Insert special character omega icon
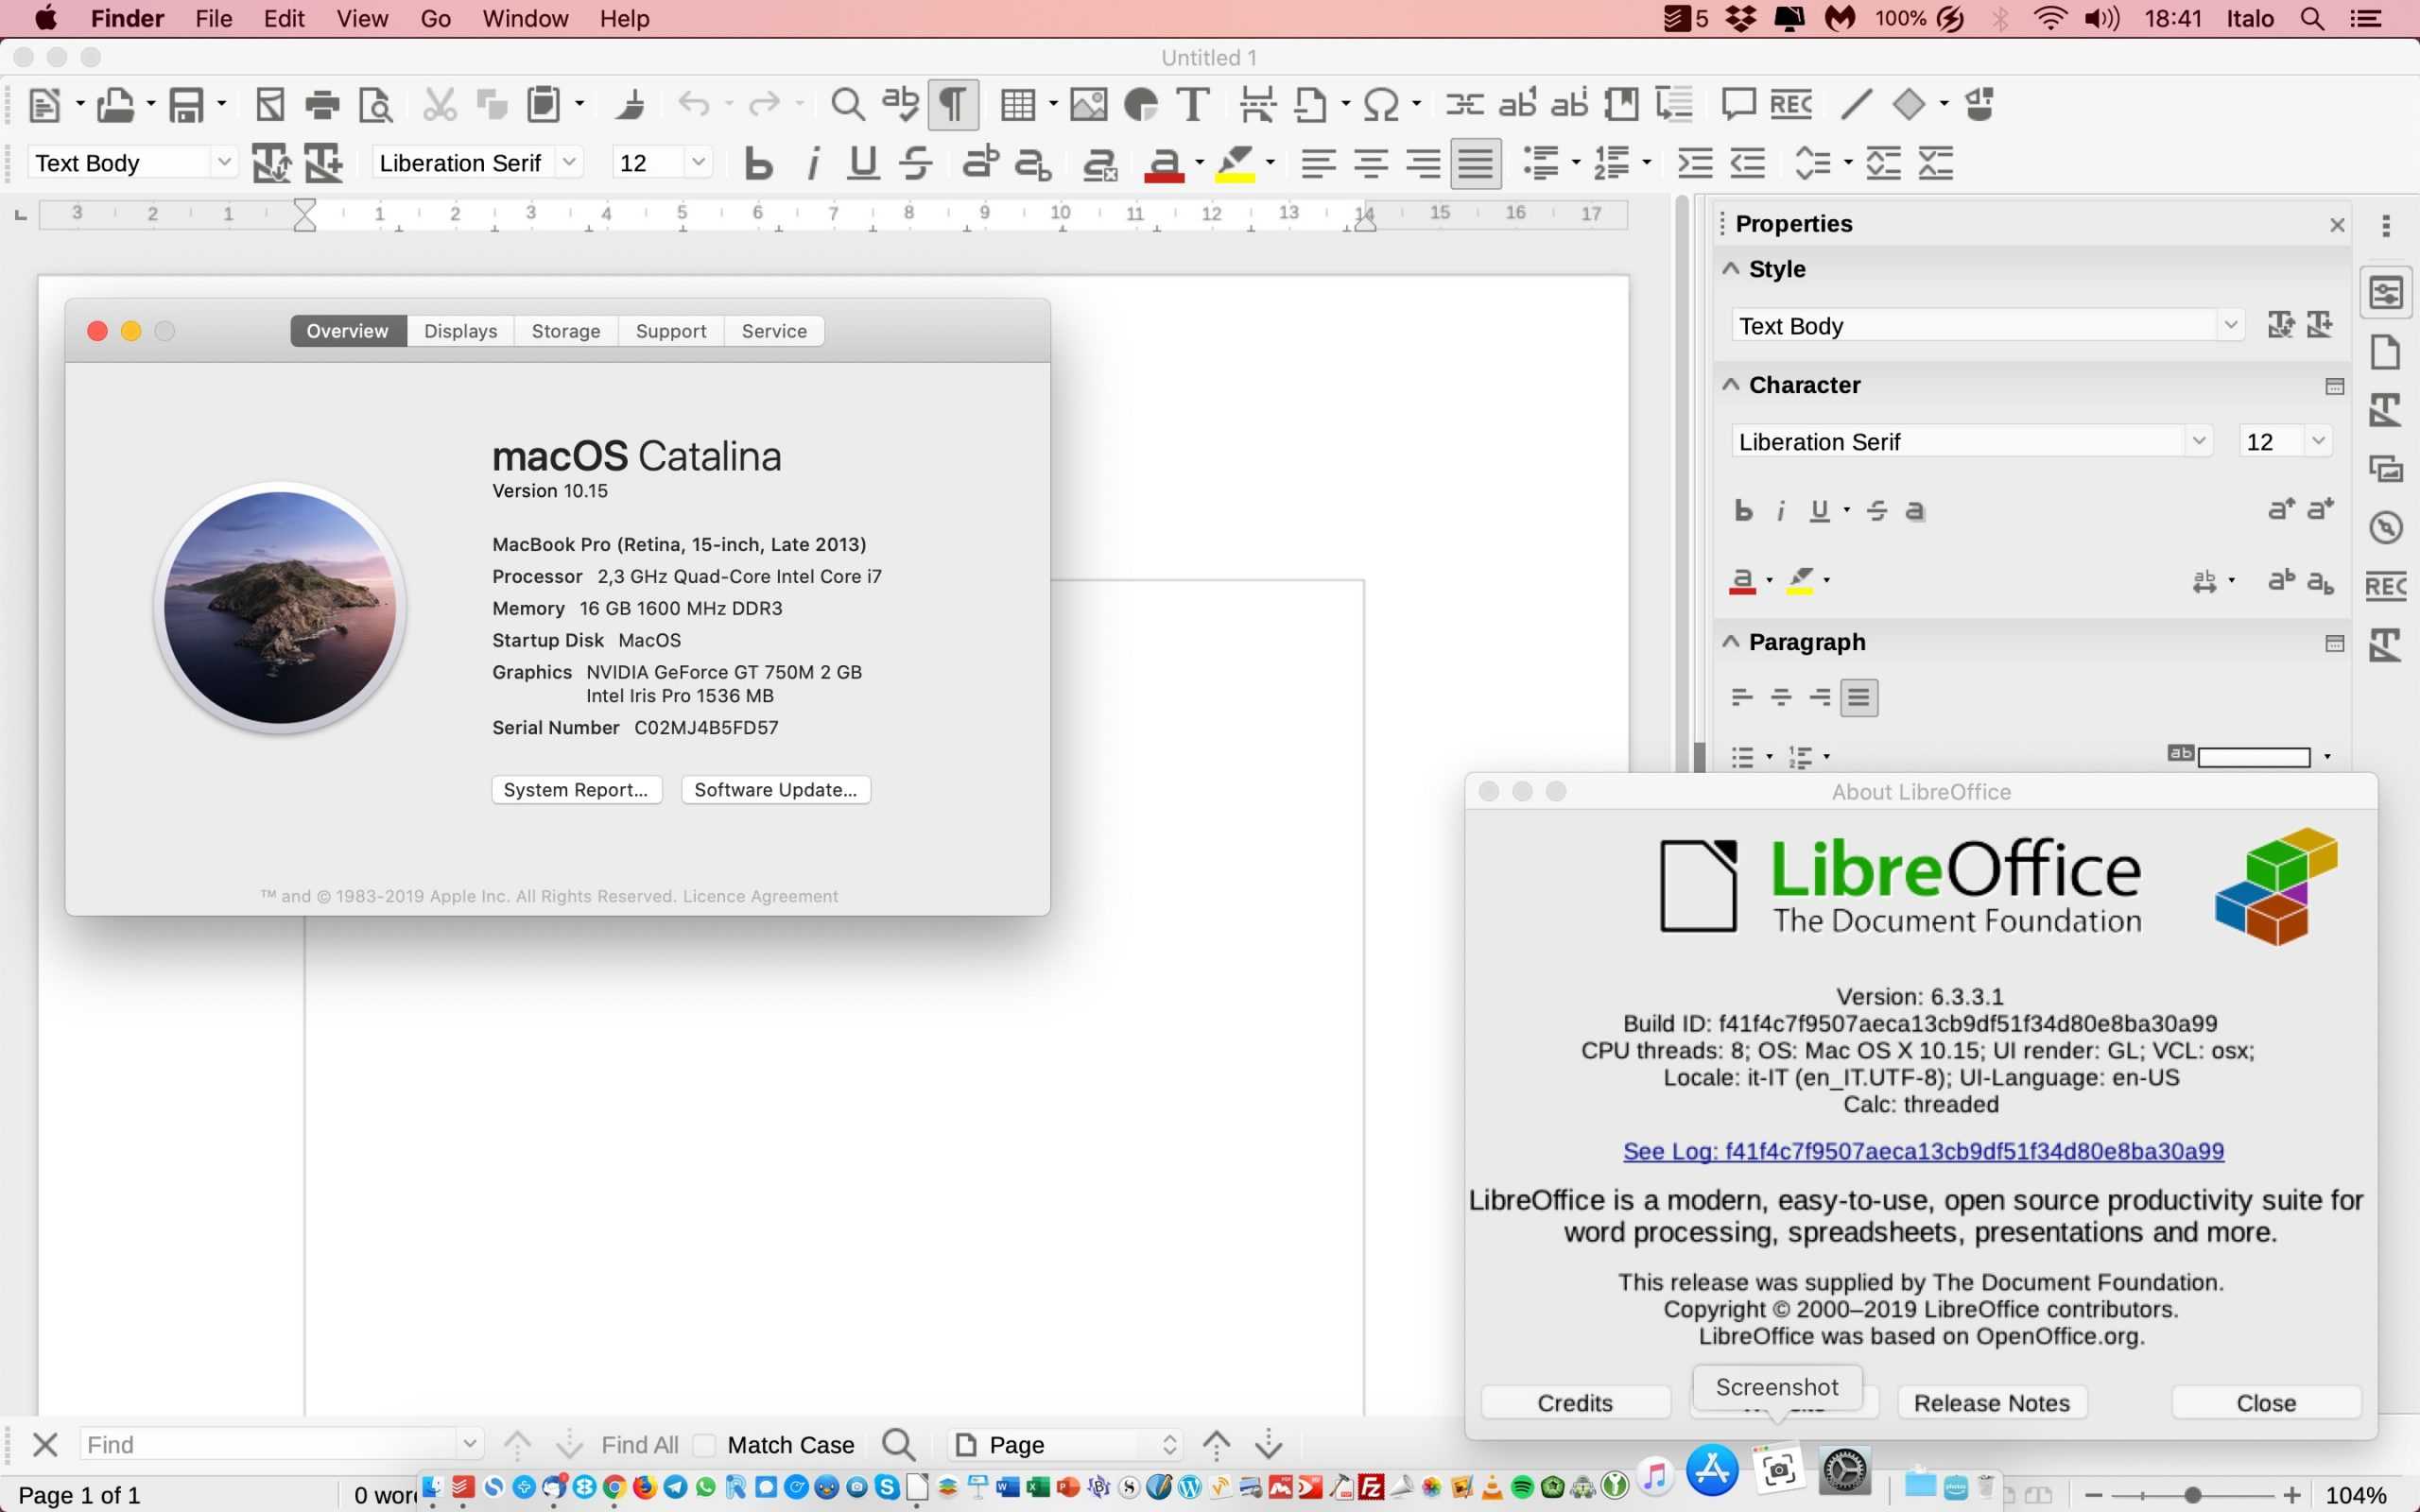 point(1381,104)
